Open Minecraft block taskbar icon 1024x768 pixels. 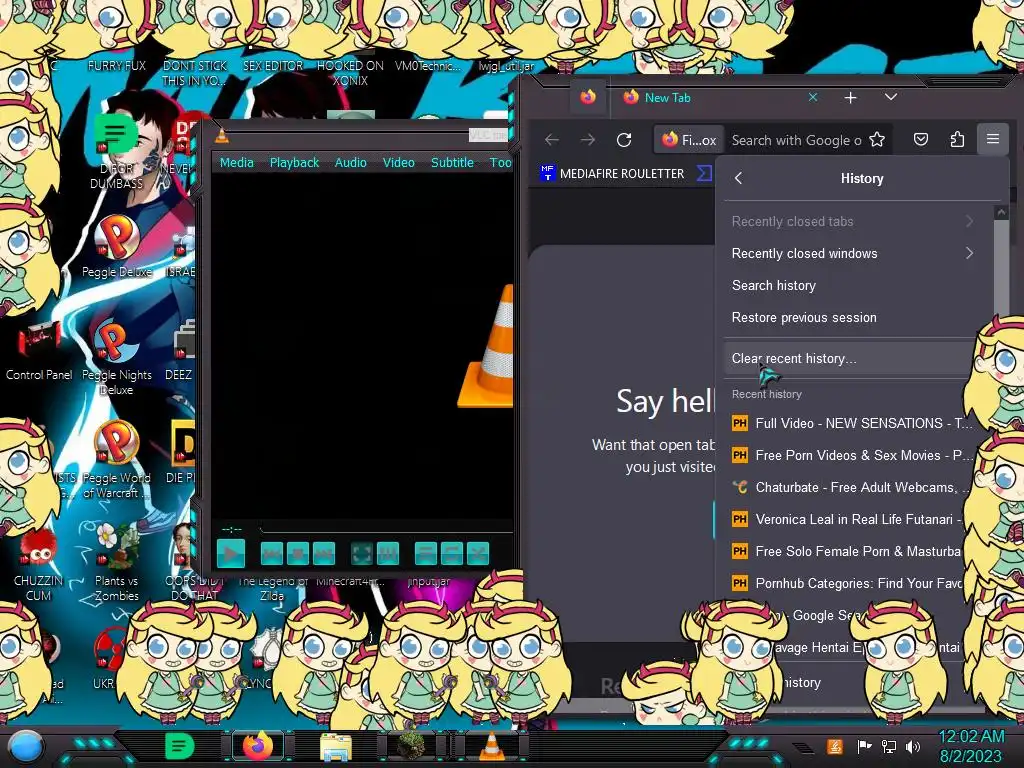coord(413,746)
